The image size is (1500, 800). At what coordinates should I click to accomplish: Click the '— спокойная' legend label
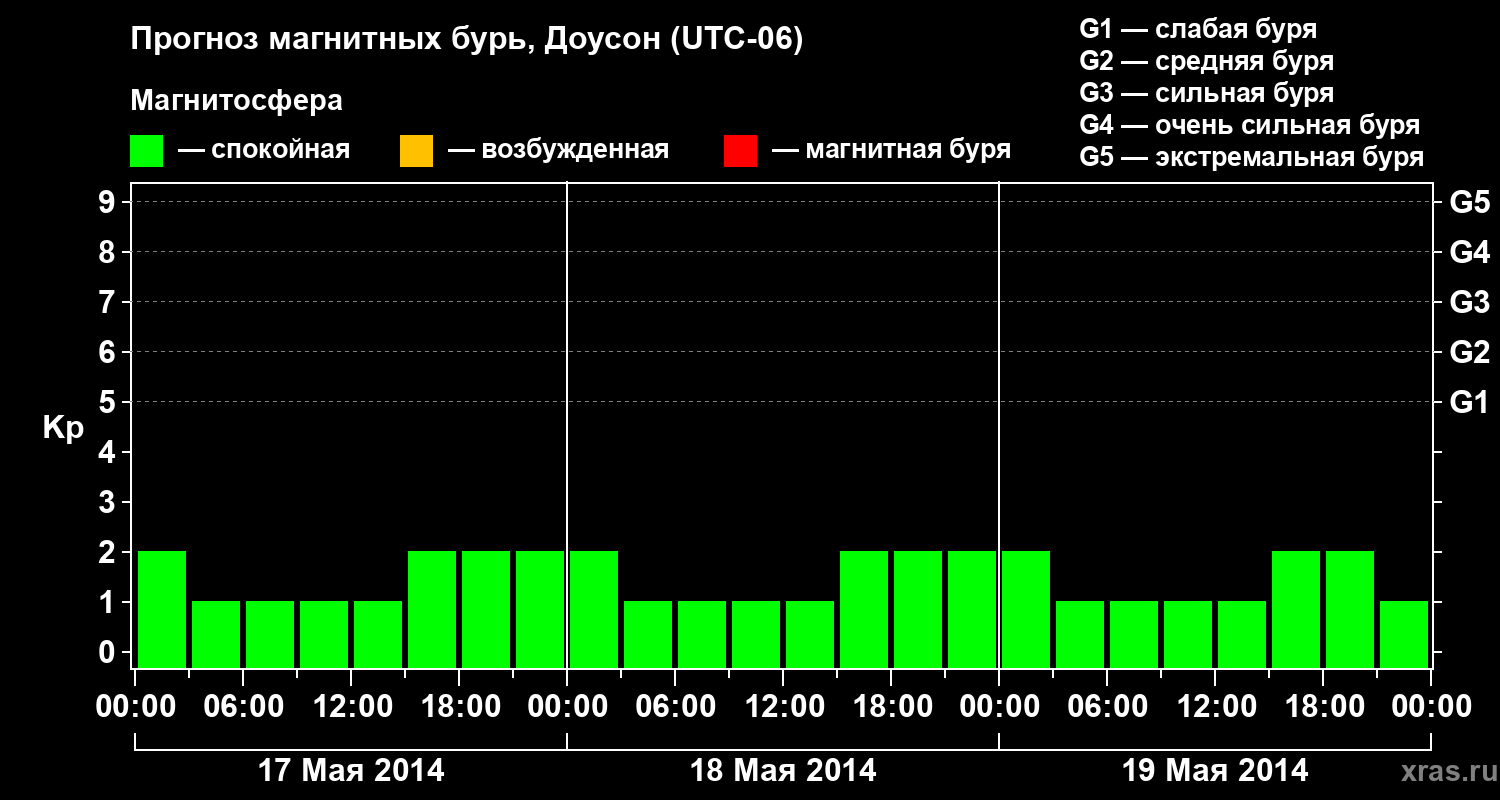(x=264, y=150)
